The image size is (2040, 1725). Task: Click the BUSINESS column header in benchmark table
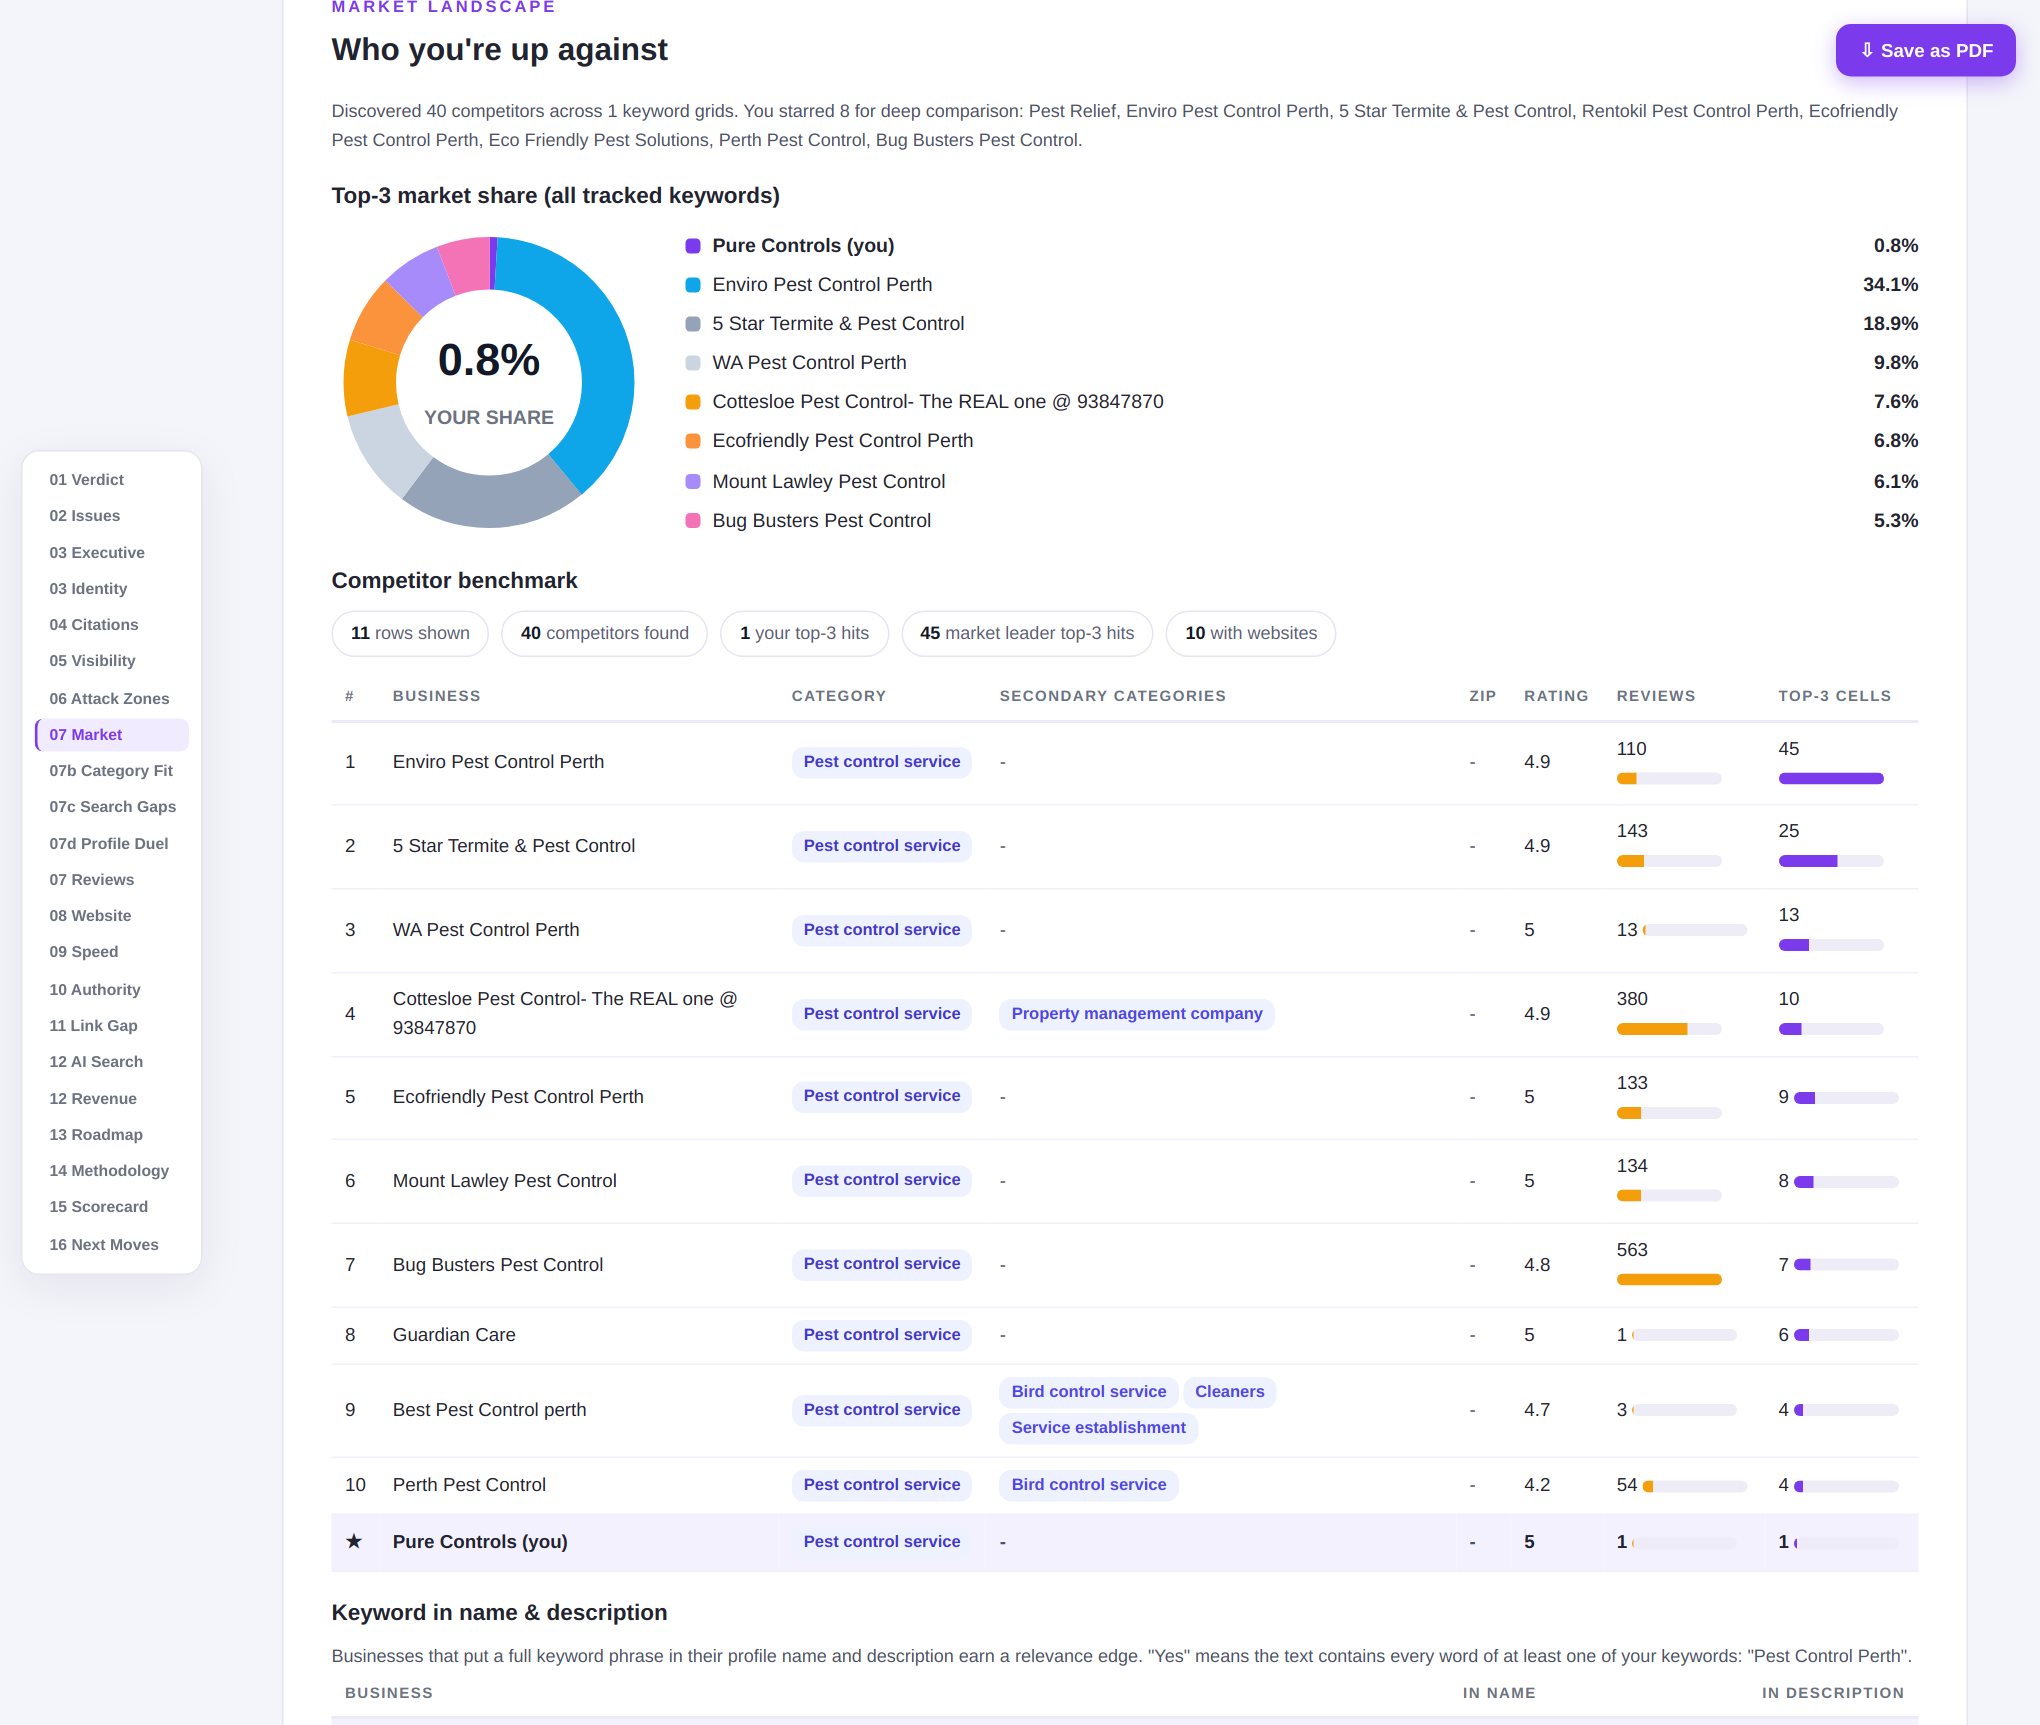tap(436, 696)
